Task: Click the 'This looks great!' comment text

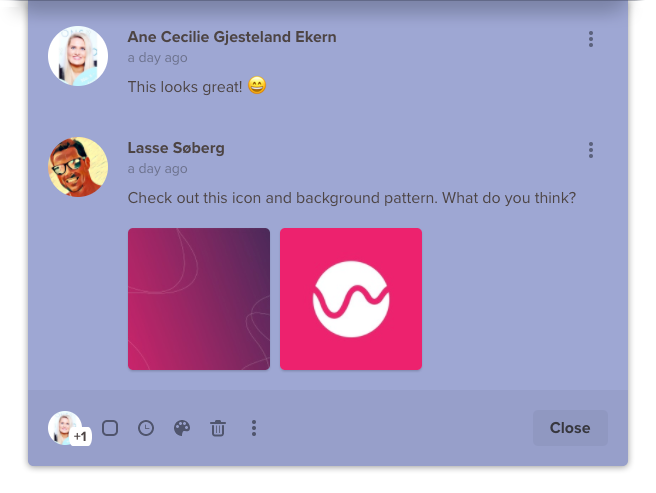Action: coord(185,87)
